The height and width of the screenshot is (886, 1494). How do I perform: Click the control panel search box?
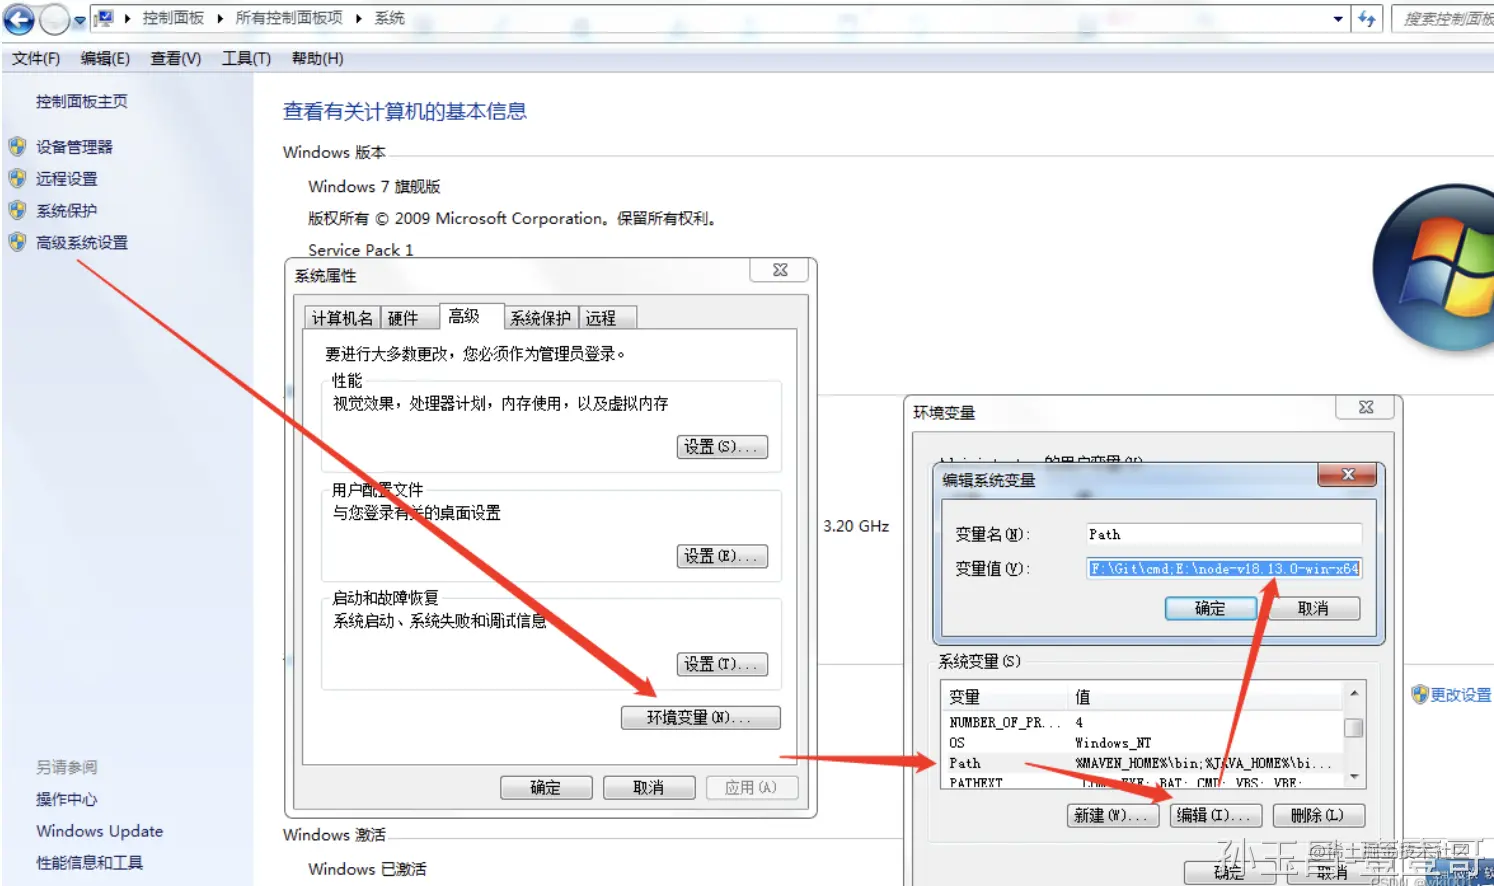1444,19
